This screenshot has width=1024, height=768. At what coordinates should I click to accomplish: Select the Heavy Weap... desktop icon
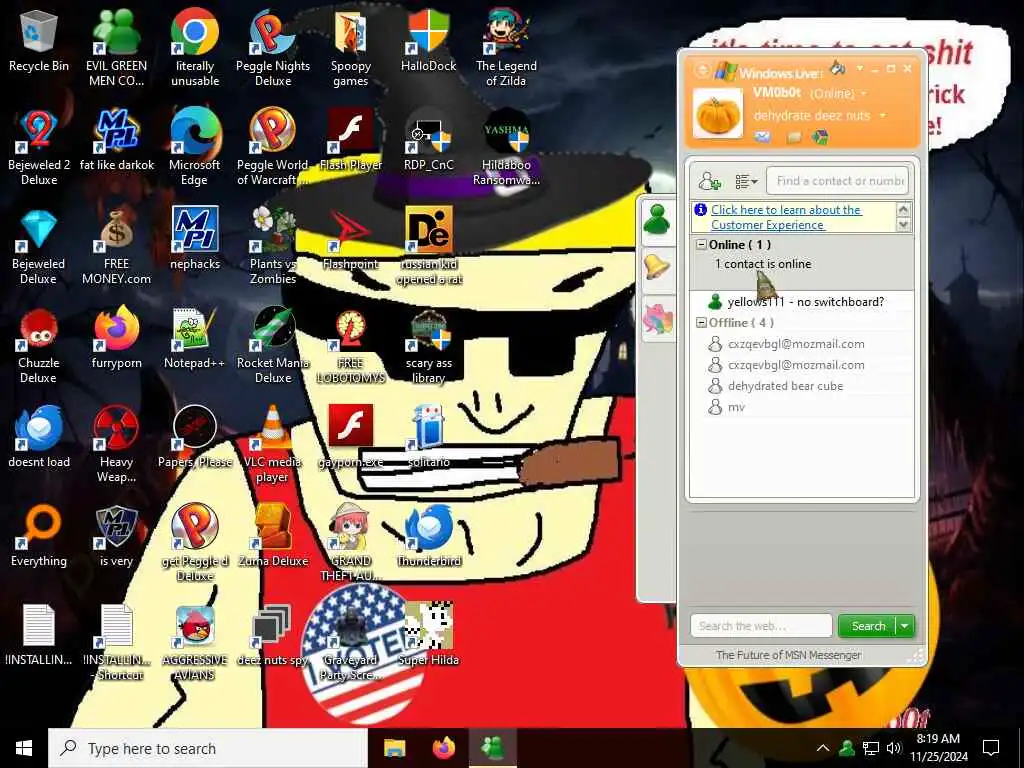click(116, 445)
